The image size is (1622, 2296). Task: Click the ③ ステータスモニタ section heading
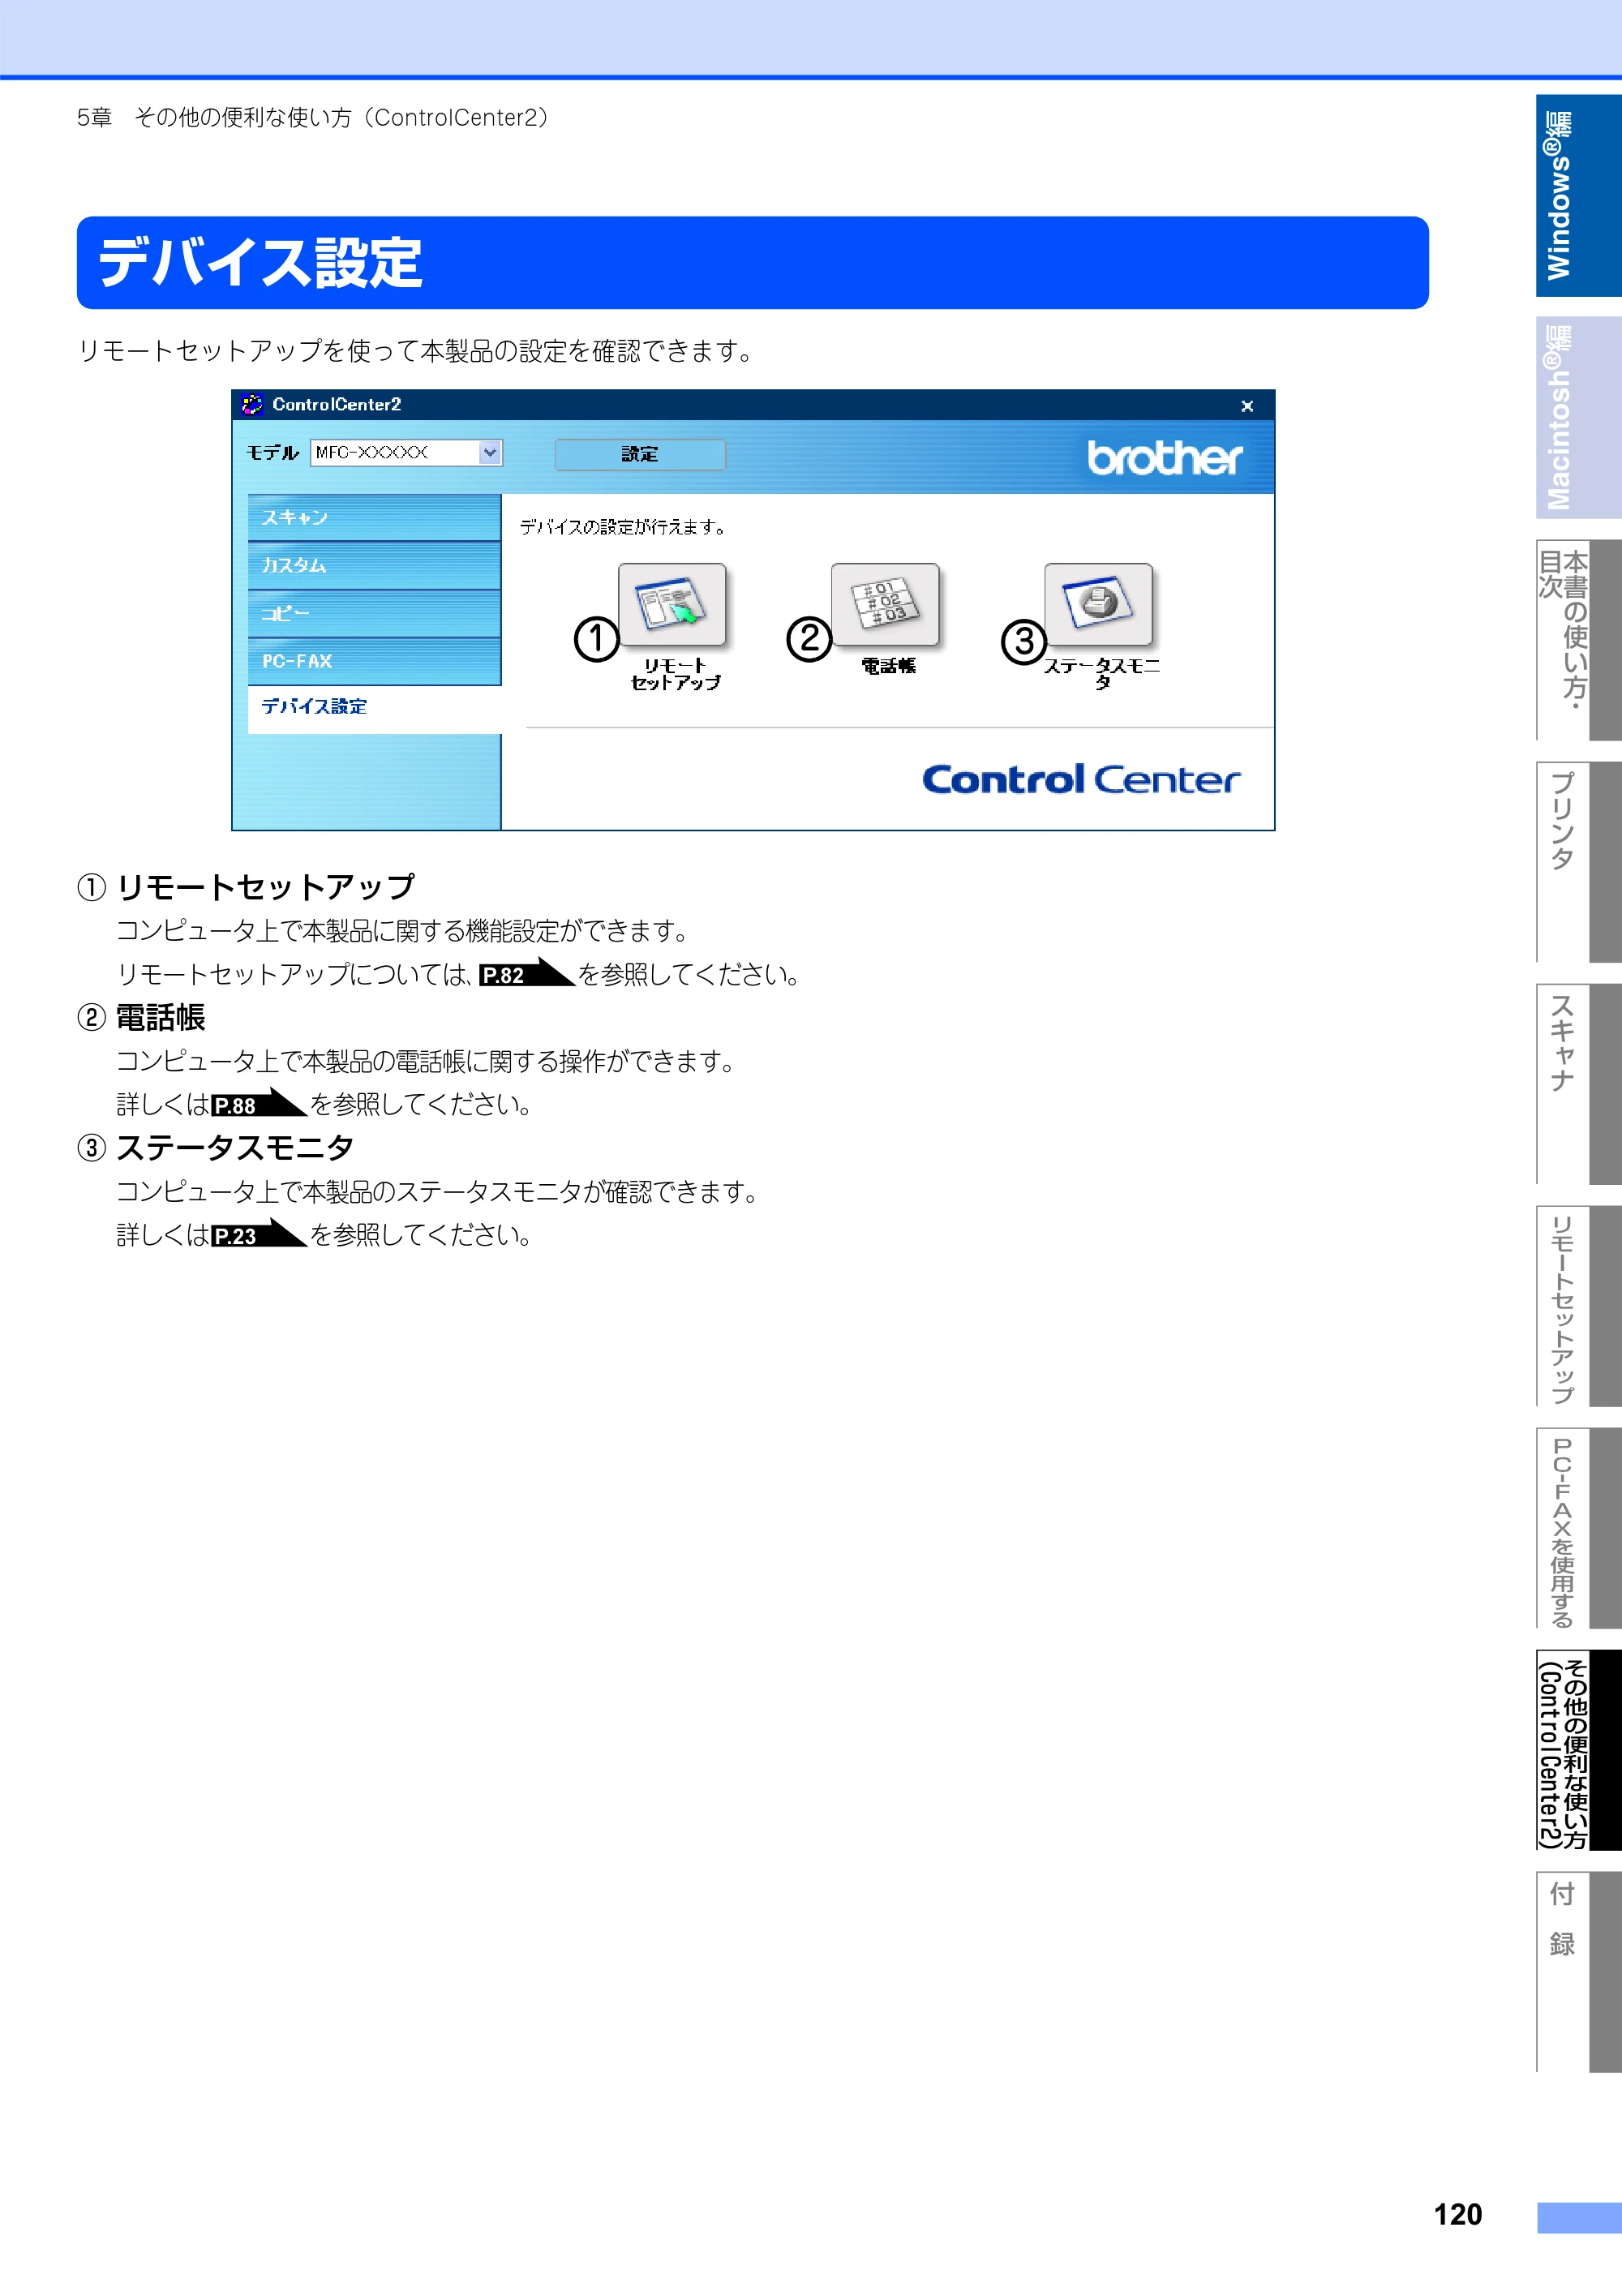tap(216, 1148)
